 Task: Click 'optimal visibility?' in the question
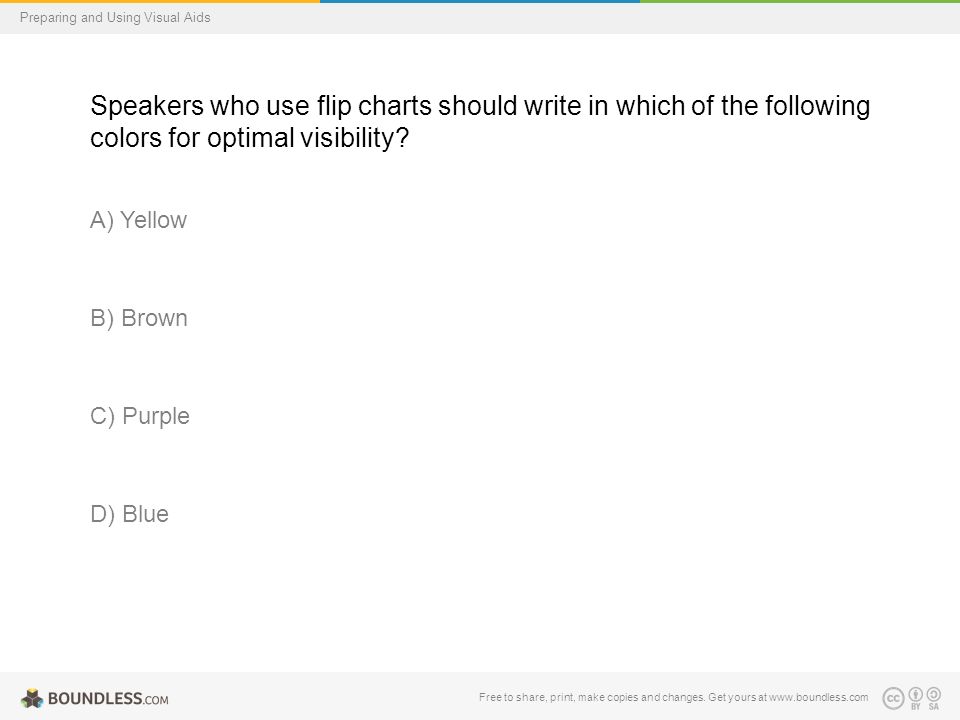tap(308, 138)
